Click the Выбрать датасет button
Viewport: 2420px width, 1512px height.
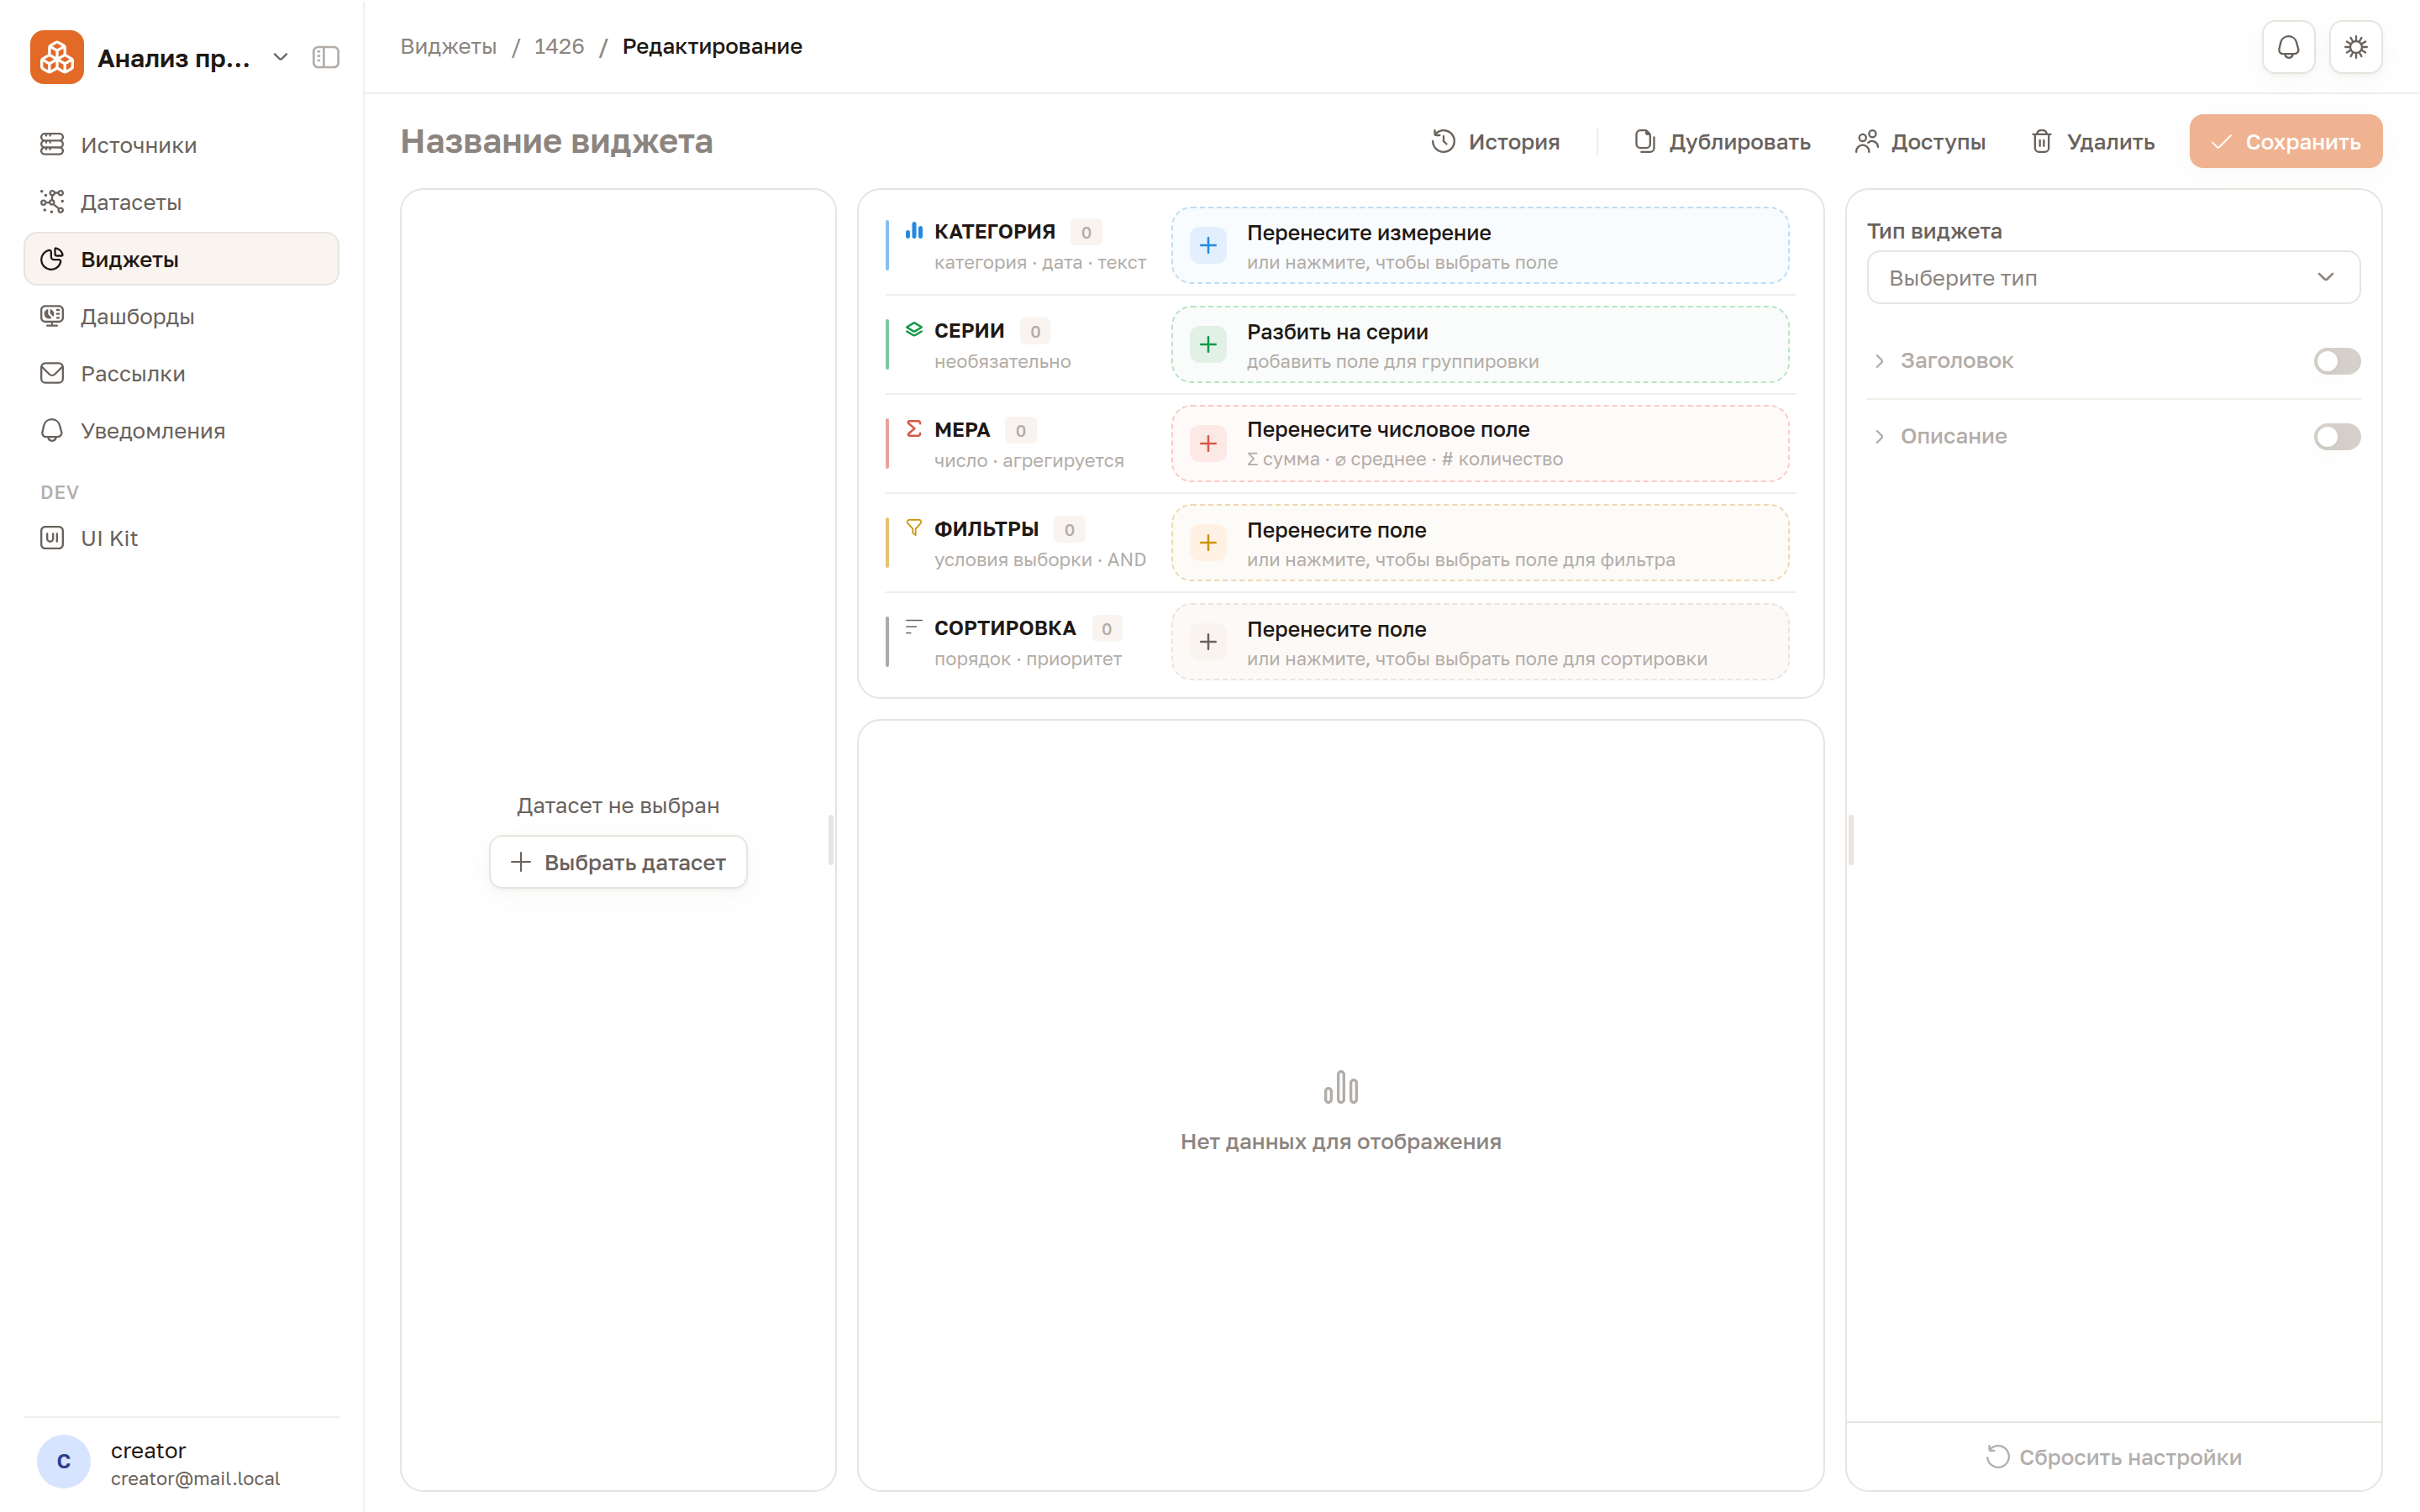[618, 862]
